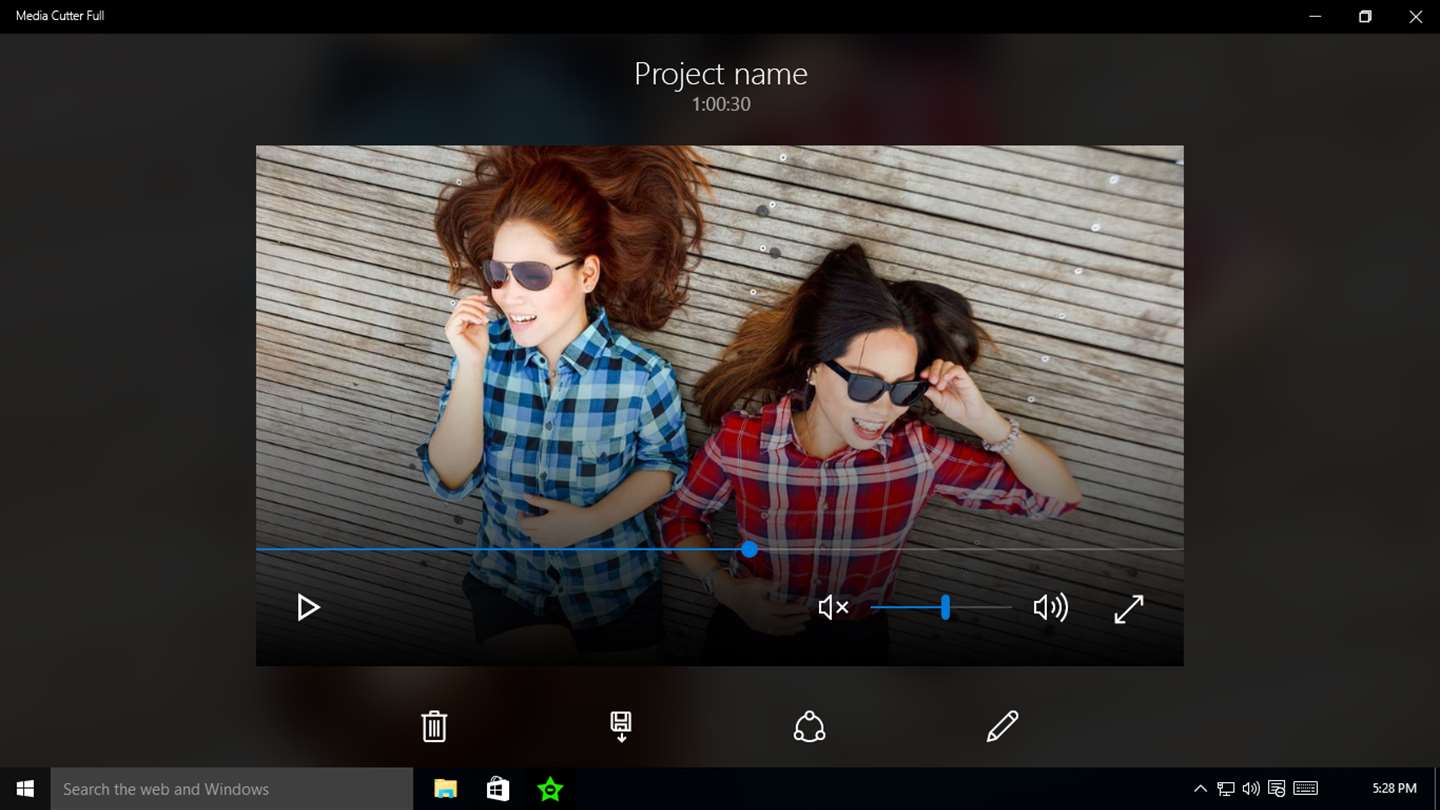Edit the project with pencil icon
The width and height of the screenshot is (1440, 810).
(x=1002, y=726)
